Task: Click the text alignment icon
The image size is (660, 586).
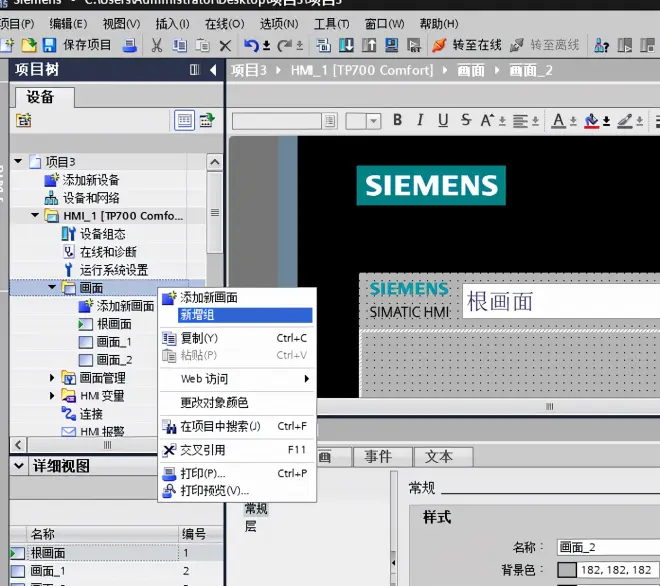Action: click(x=520, y=121)
